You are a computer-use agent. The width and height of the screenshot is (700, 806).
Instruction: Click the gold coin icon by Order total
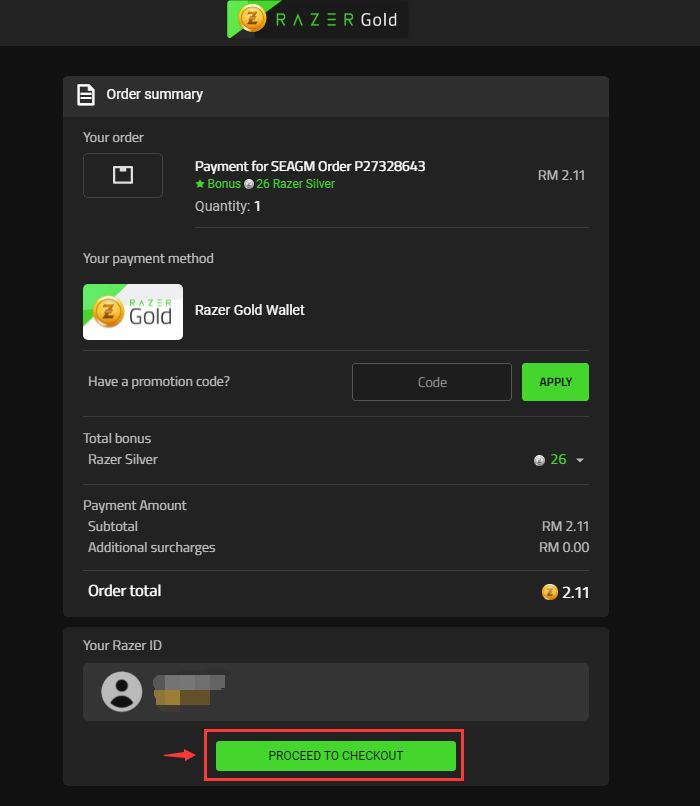[x=549, y=592]
